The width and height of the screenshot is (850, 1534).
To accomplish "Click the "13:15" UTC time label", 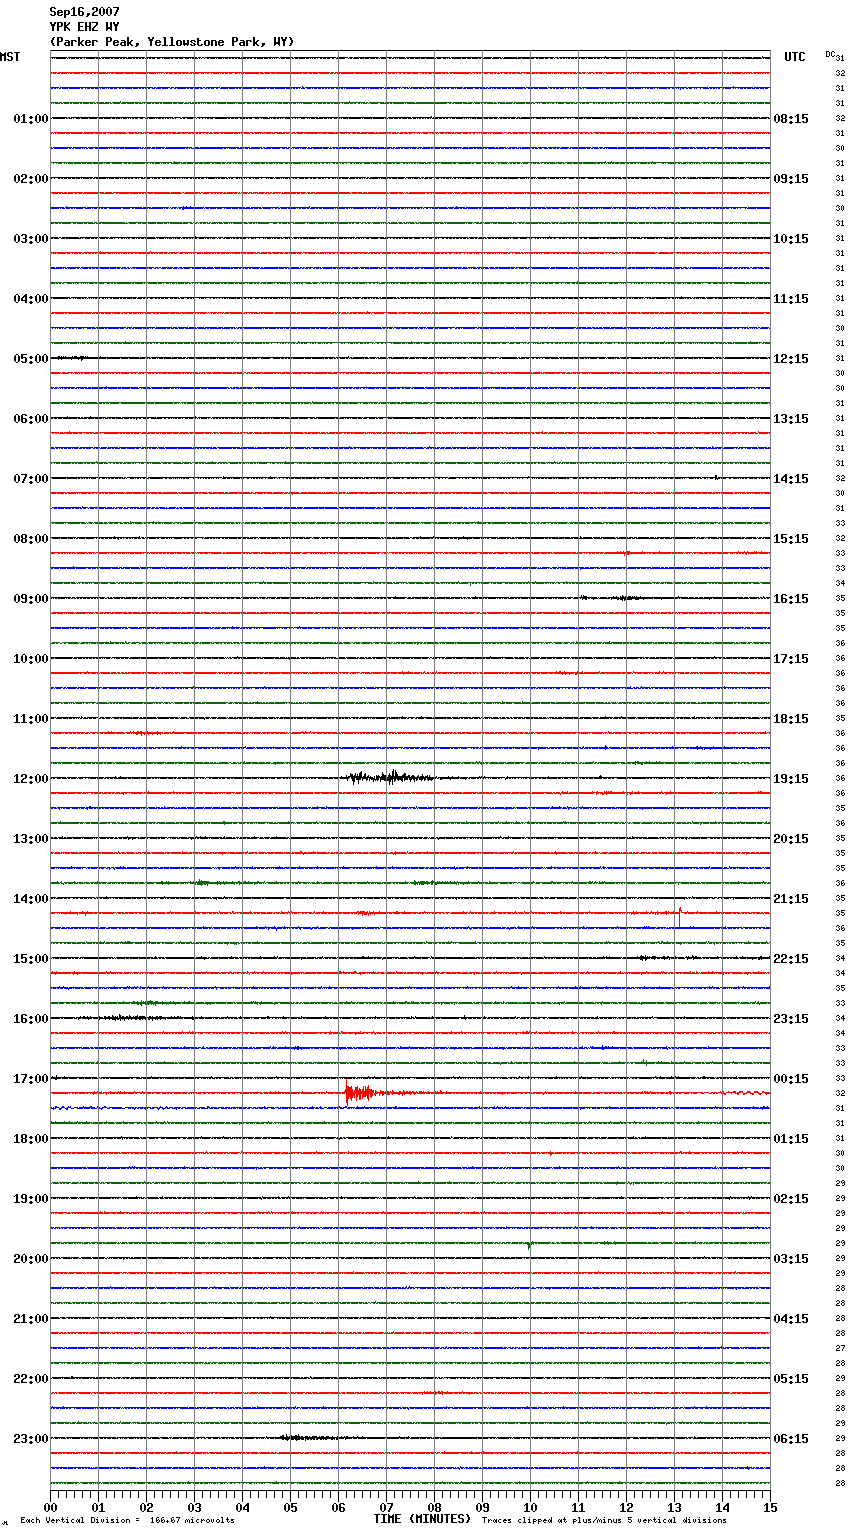I will (791, 419).
